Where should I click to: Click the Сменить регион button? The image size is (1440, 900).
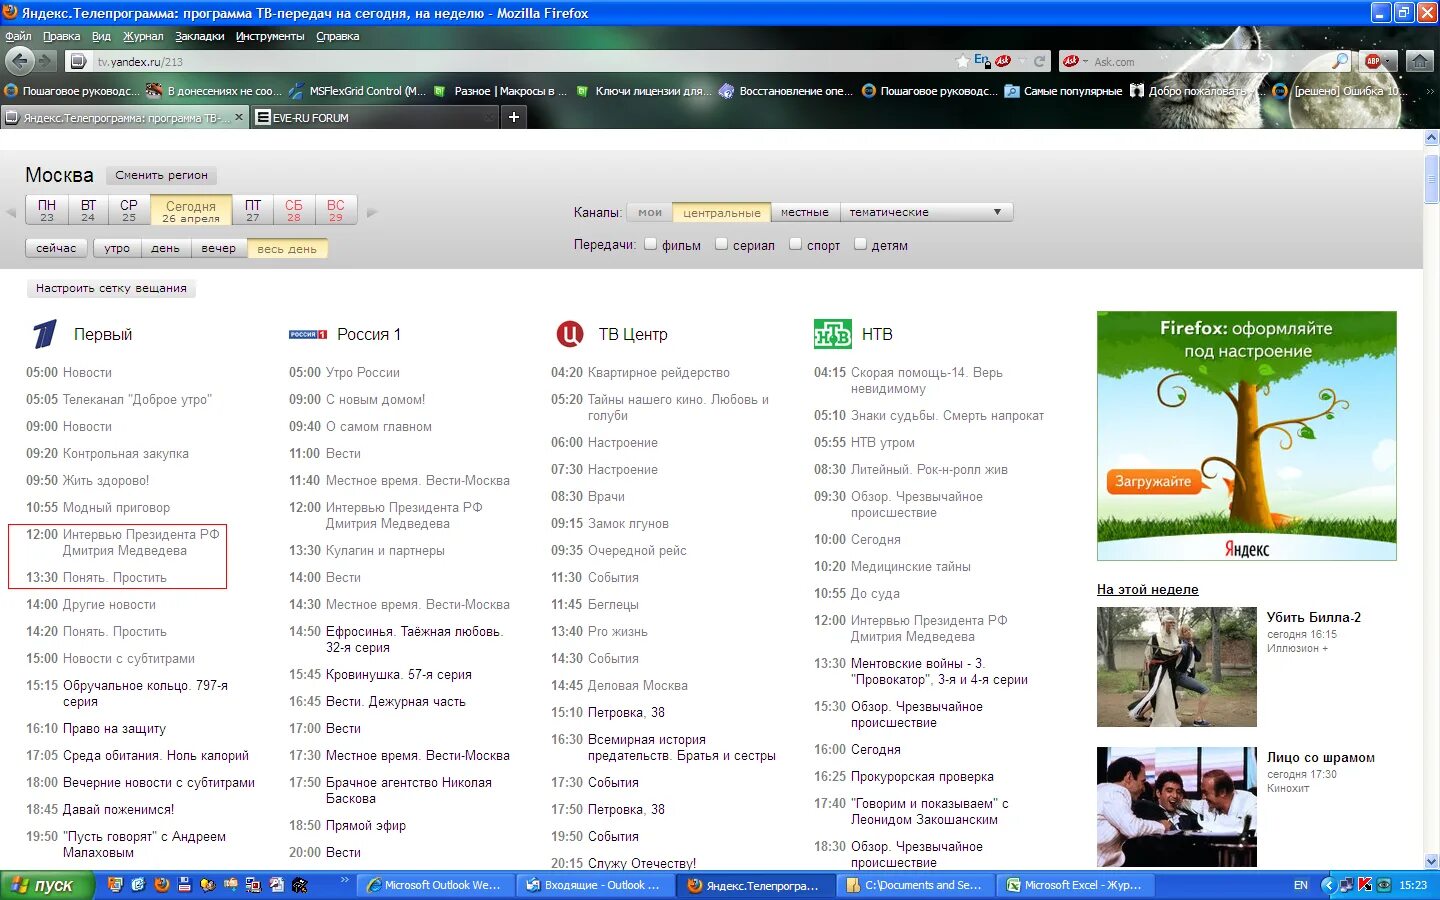(x=161, y=175)
